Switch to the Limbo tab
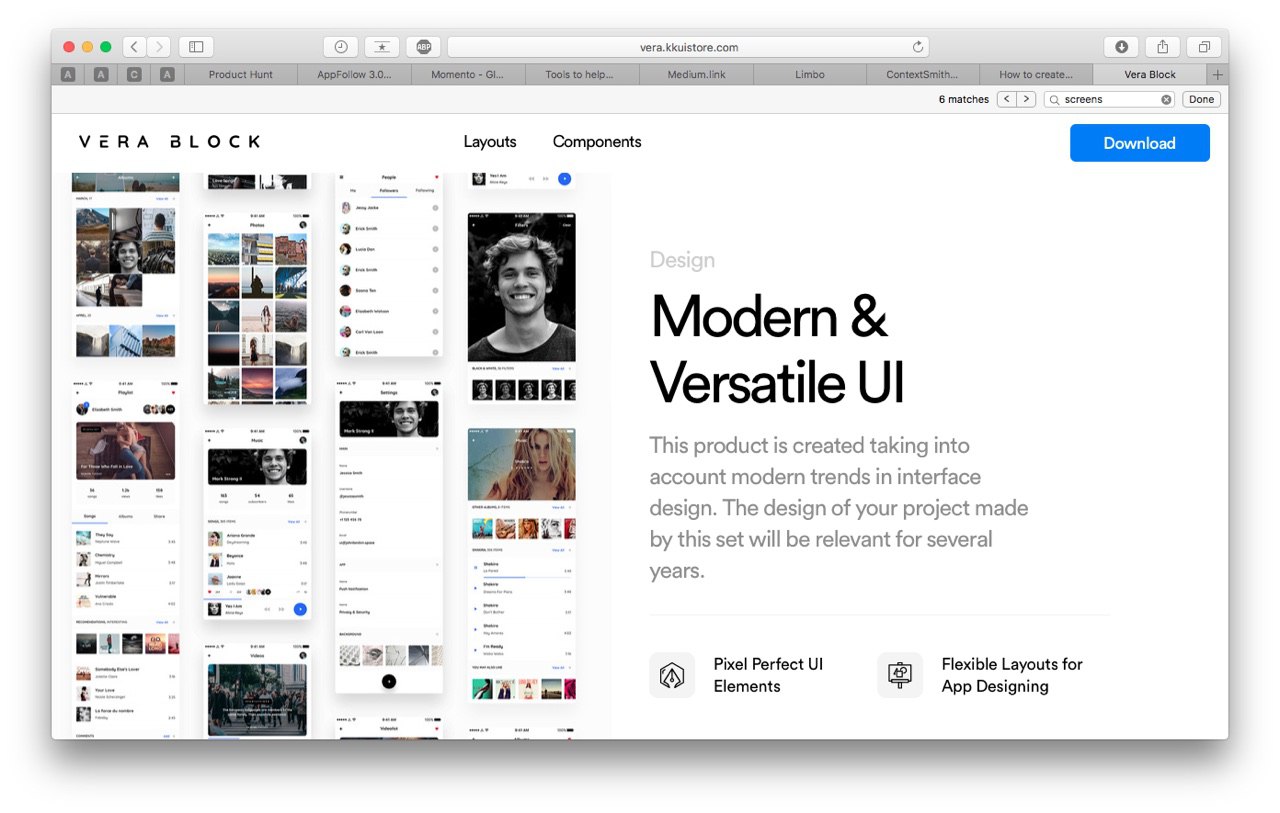The height and width of the screenshot is (813, 1280). (810, 75)
